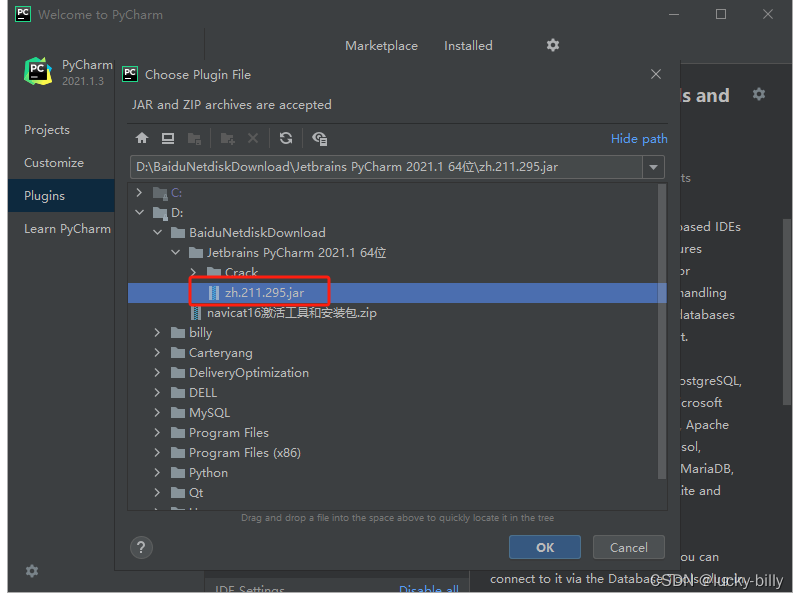800x600 pixels.
Task: Expand the Program Files folder chevron
Action: pos(157,433)
